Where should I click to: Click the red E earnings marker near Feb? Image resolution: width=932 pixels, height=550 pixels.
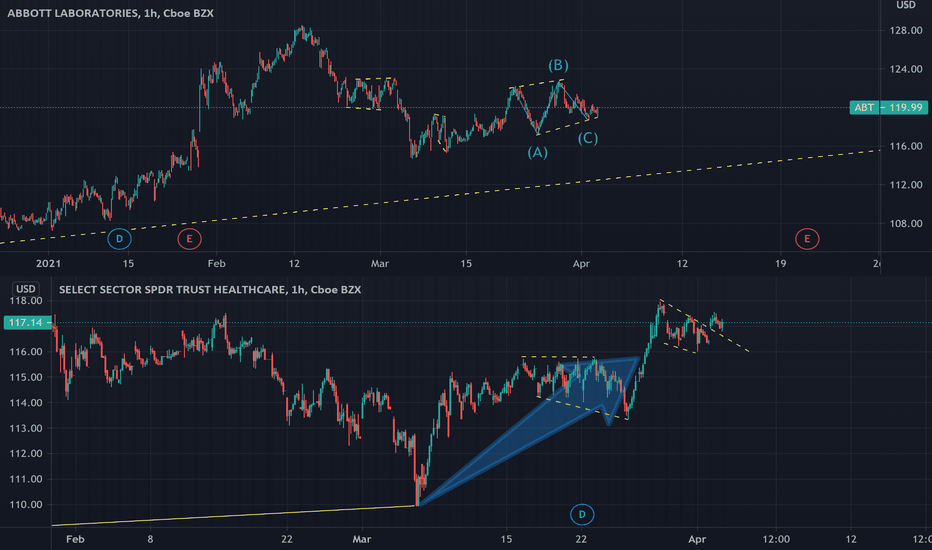click(x=190, y=239)
